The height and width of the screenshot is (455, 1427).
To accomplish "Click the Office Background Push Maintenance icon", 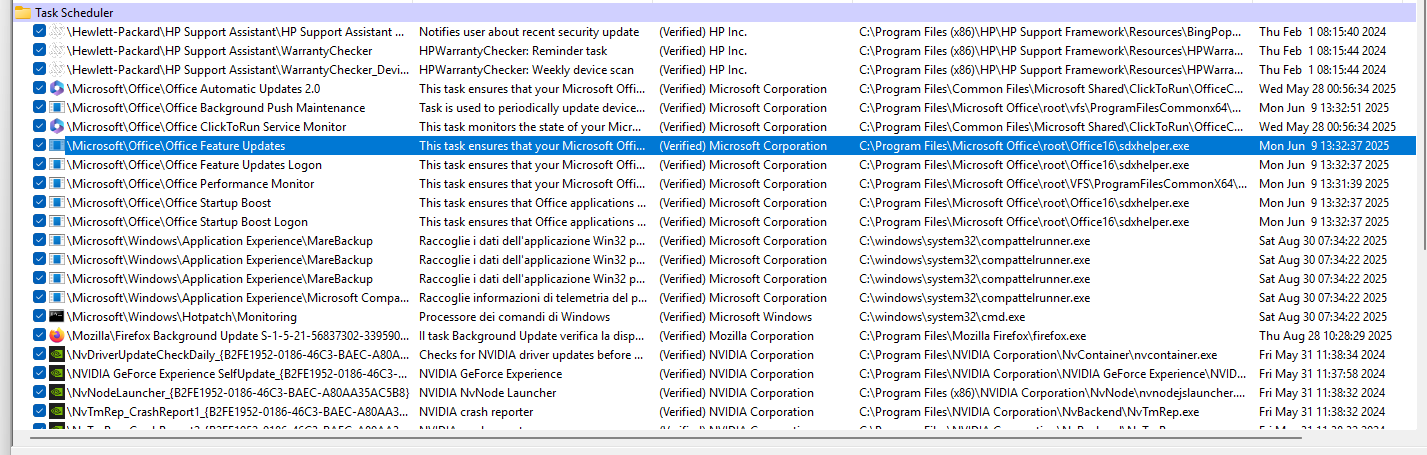I will coord(57,108).
